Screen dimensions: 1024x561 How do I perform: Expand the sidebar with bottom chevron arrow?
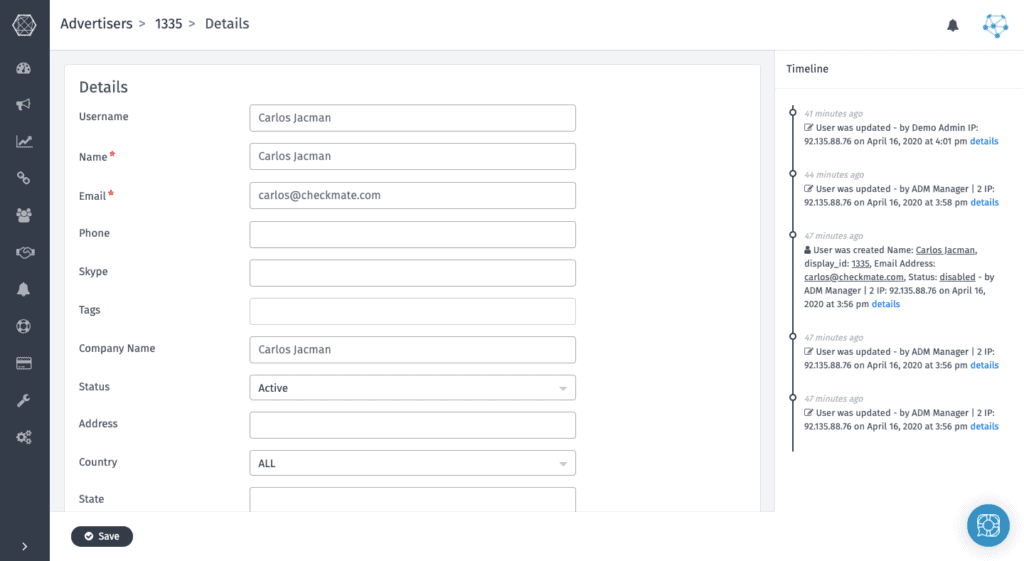(x=24, y=546)
